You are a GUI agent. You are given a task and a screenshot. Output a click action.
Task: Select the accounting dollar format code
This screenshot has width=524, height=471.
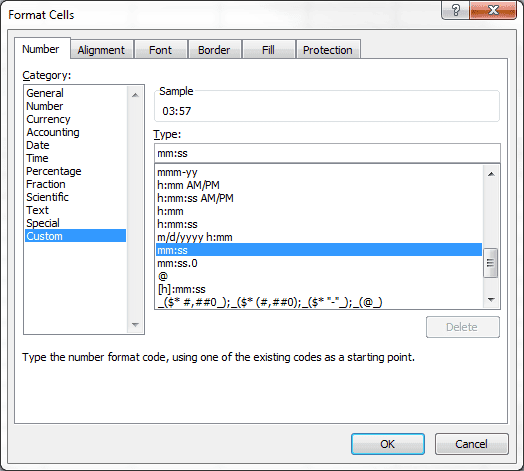(x=319, y=302)
